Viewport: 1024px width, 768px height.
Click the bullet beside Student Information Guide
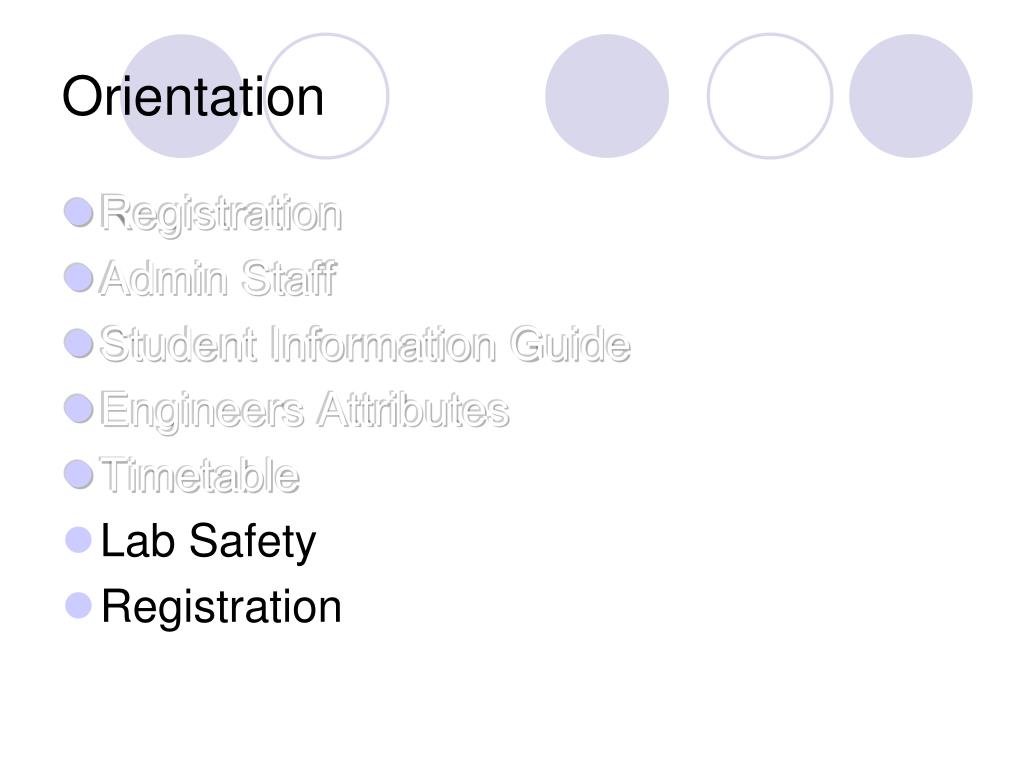click(x=78, y=343)
